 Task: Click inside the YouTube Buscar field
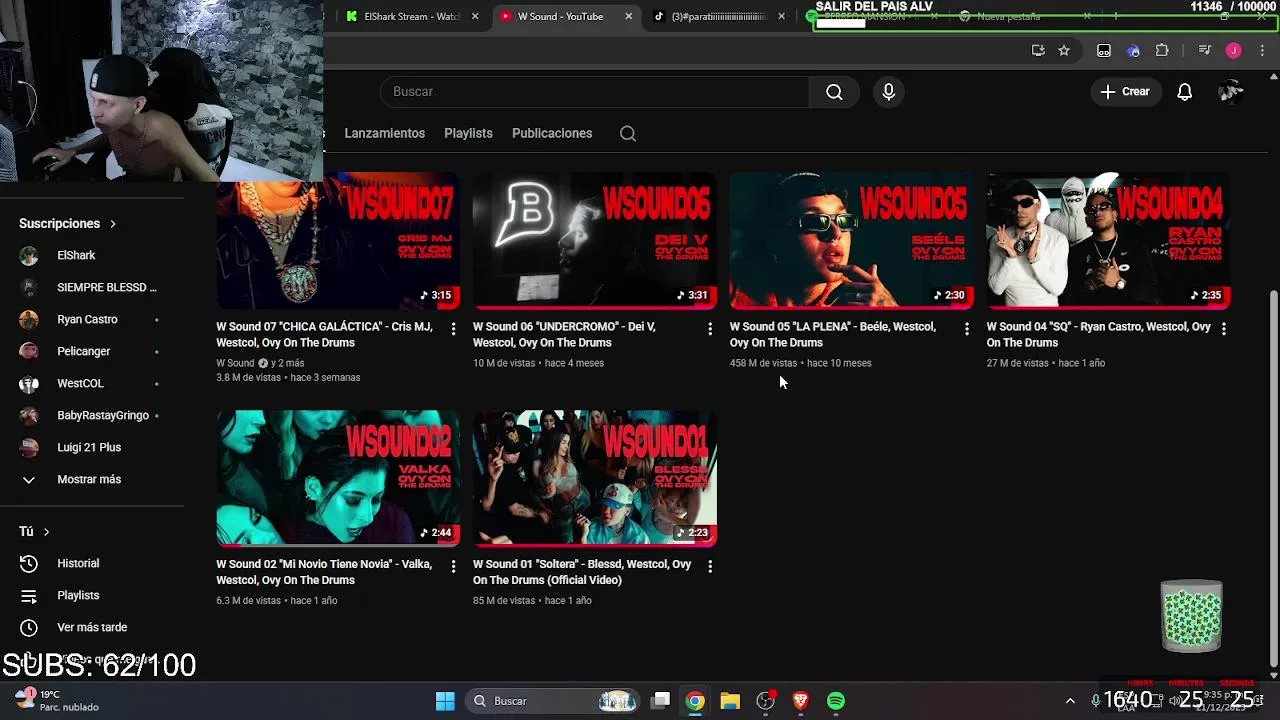(595, 92)
